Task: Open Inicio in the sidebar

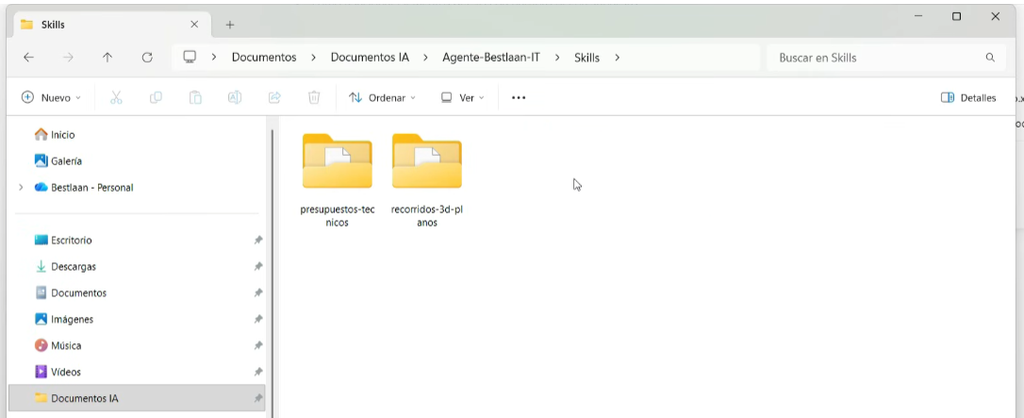Action: tap(63, 135)
